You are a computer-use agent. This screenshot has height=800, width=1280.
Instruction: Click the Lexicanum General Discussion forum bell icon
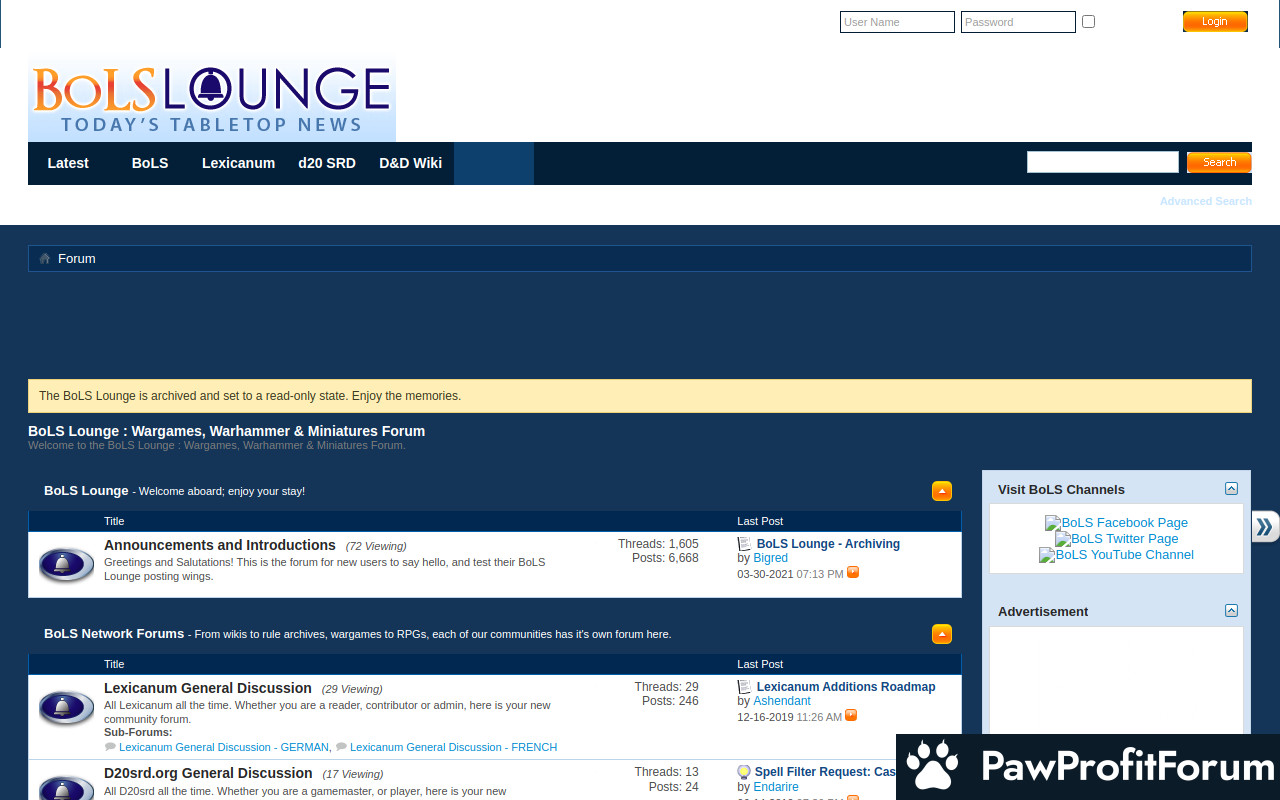(67, 708)
